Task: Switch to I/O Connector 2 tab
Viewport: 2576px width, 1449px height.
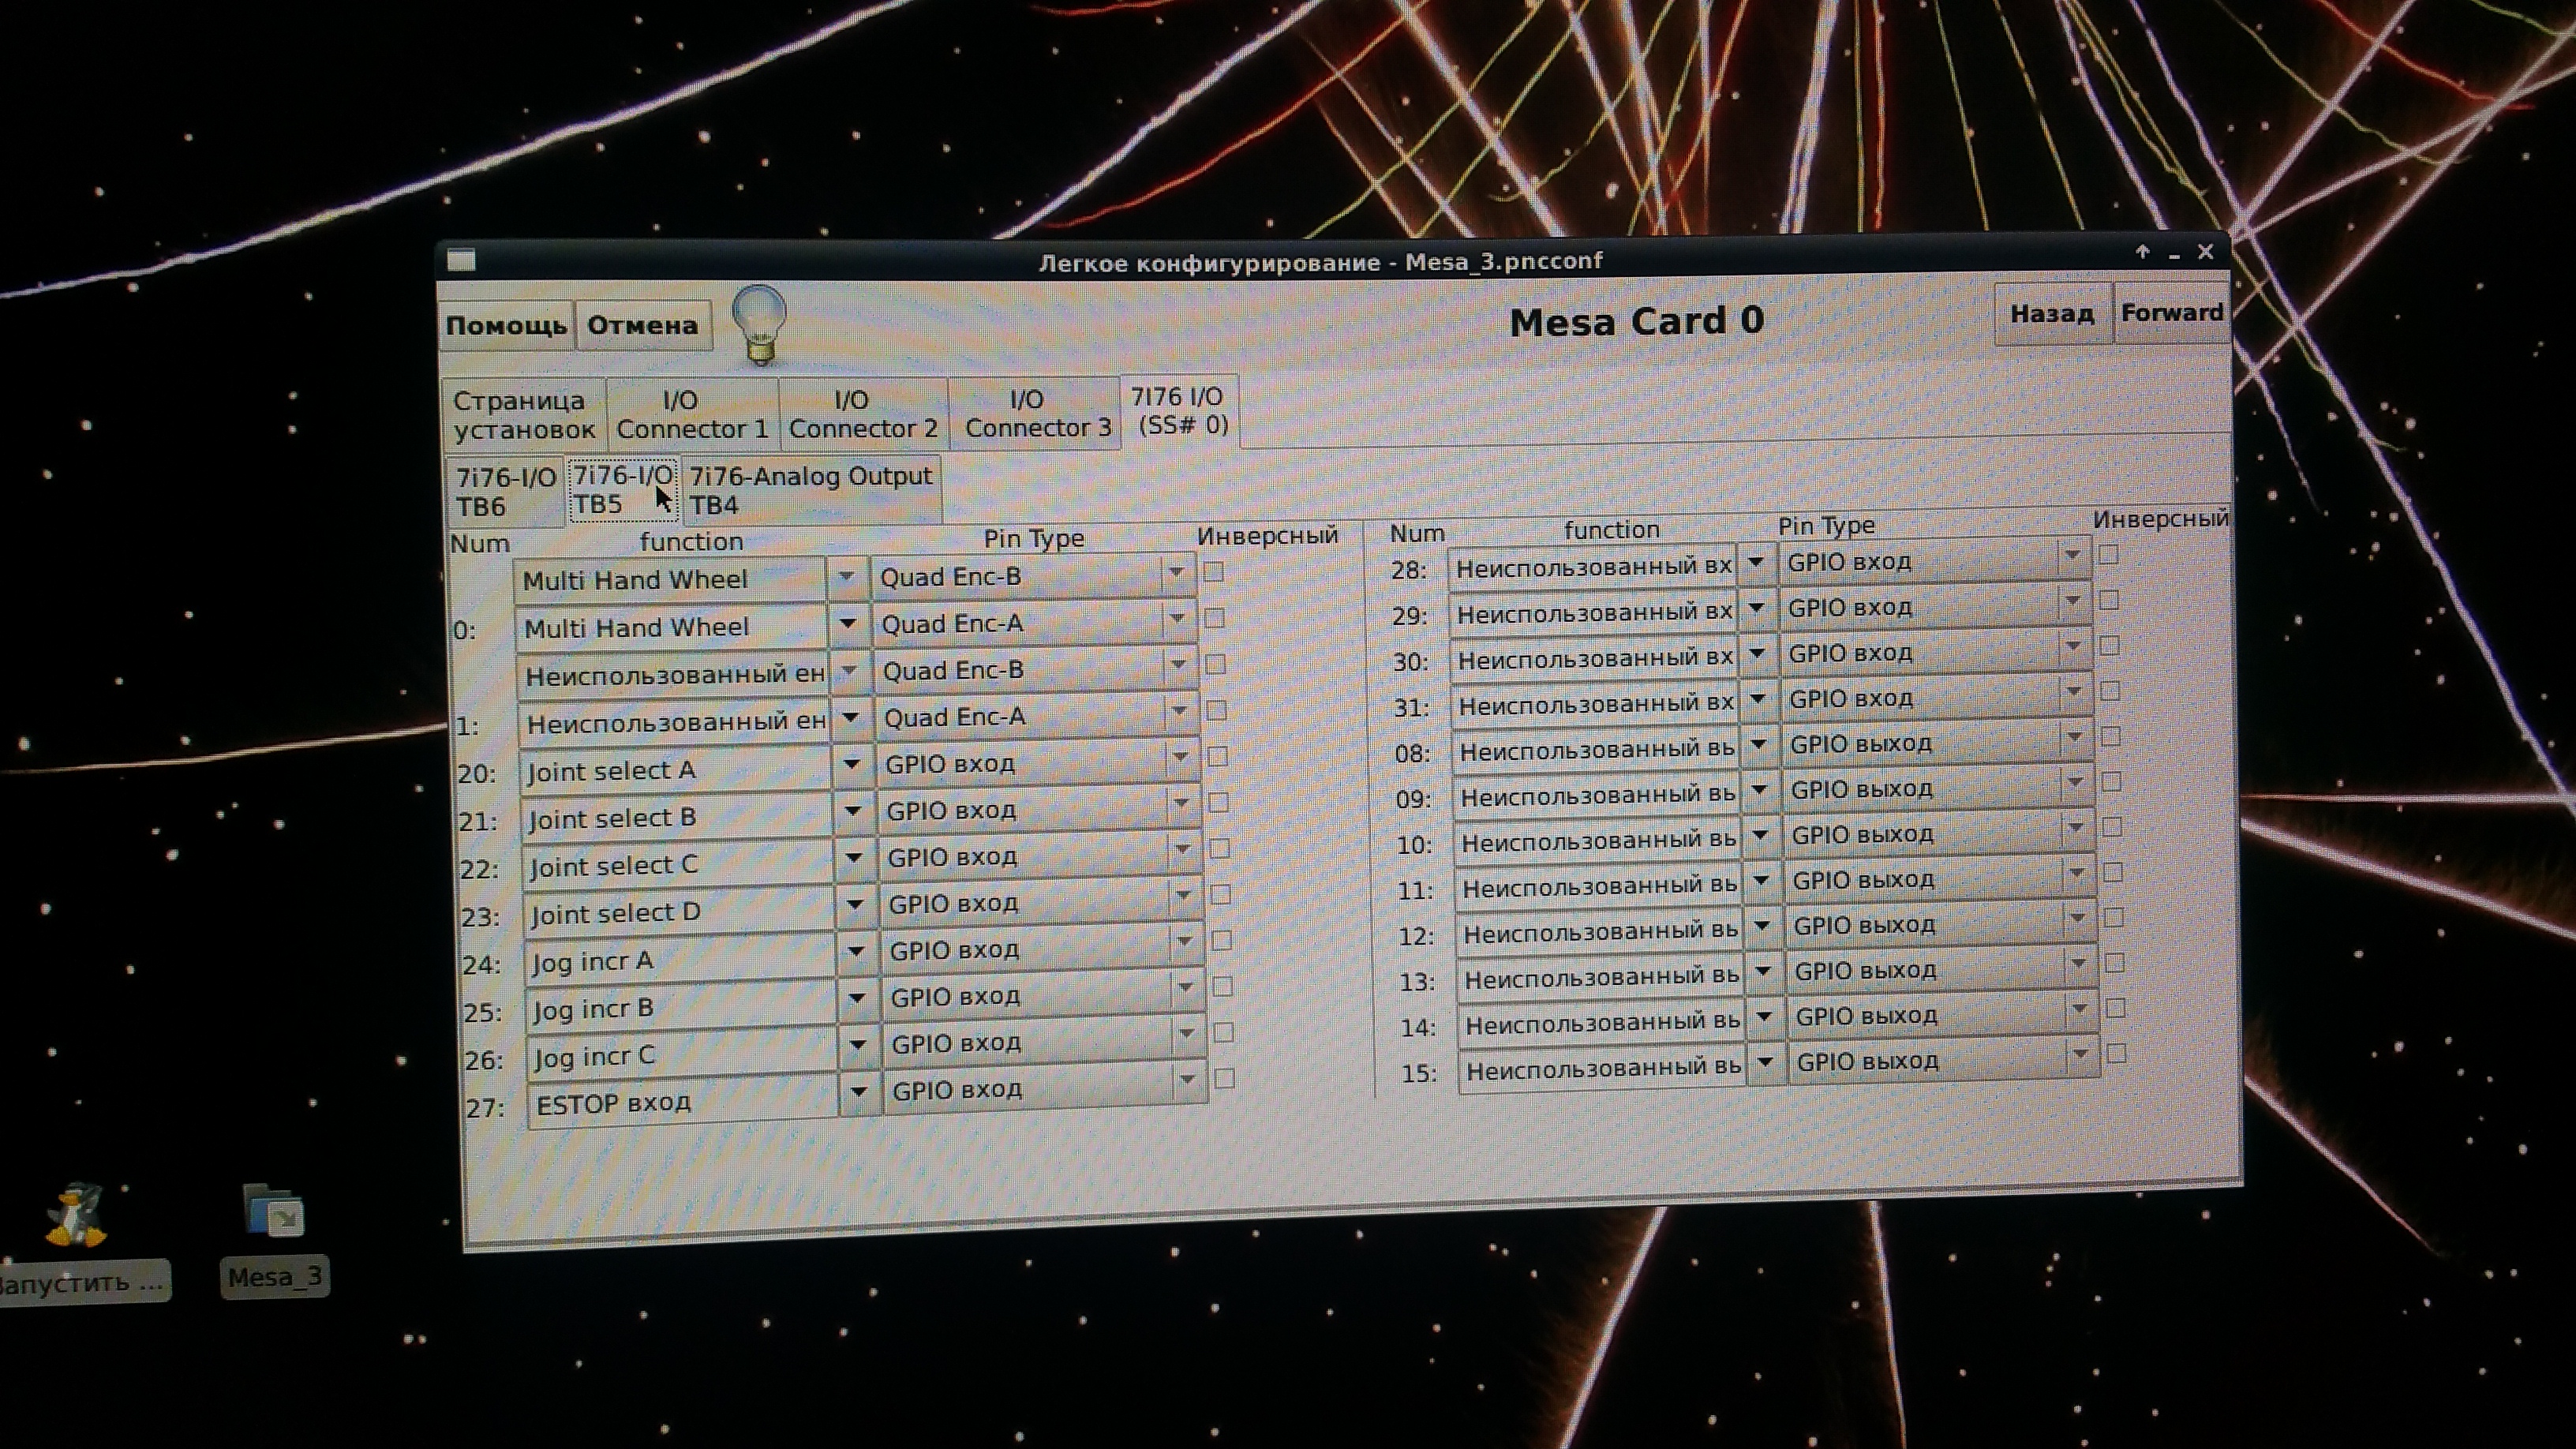Action: tap(863, 414)
